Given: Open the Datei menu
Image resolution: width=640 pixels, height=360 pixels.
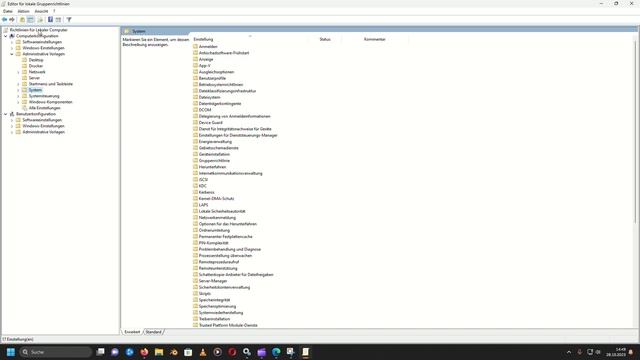Looking at the screenshot, I should point(8,11).
